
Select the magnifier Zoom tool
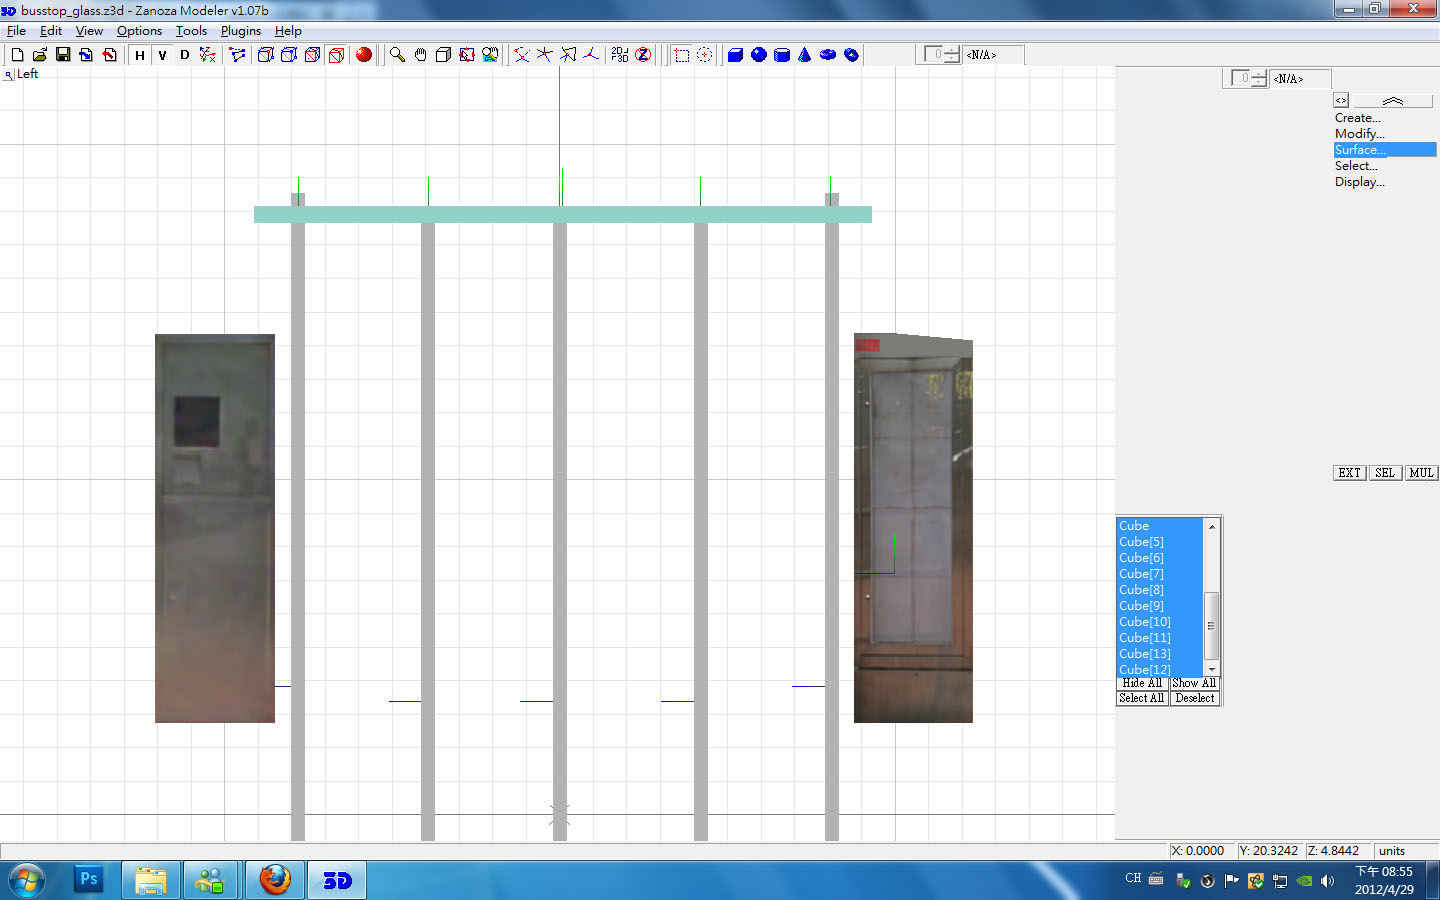[x=397, y=55]
